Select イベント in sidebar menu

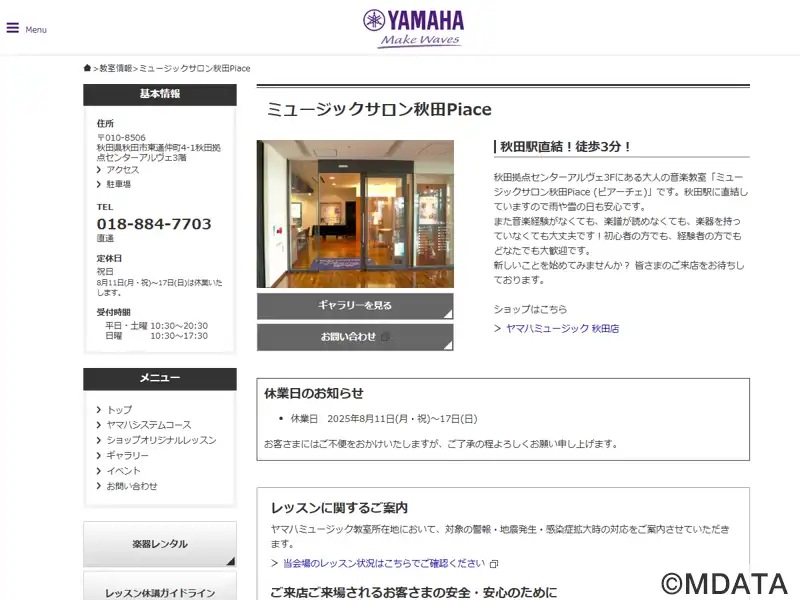pyautogui.click(x=123, y=470)
